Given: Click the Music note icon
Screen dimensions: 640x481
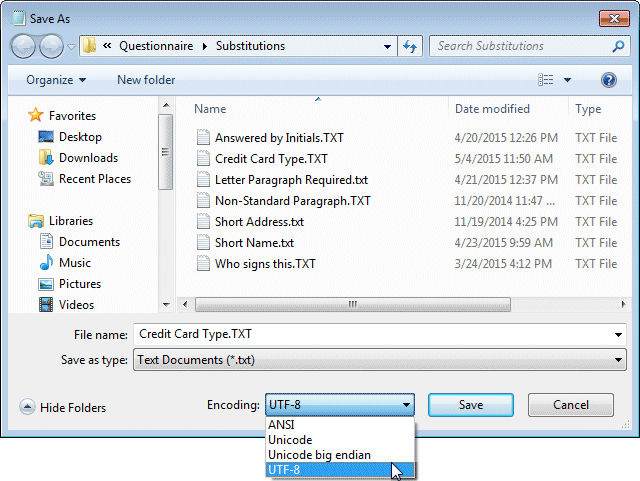Looking at the screenshot, I should pyautogui.click(x=46, y=262).
